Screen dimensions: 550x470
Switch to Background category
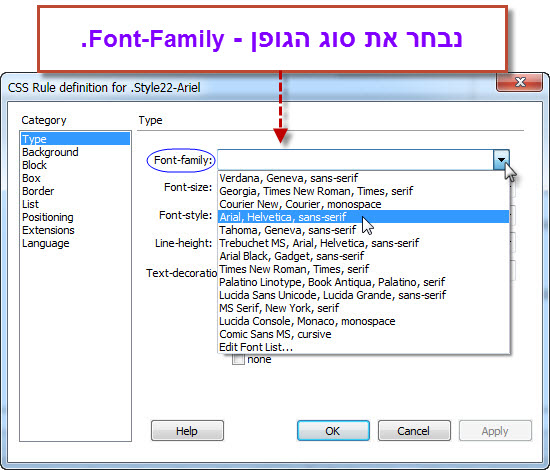pos(75,152)
